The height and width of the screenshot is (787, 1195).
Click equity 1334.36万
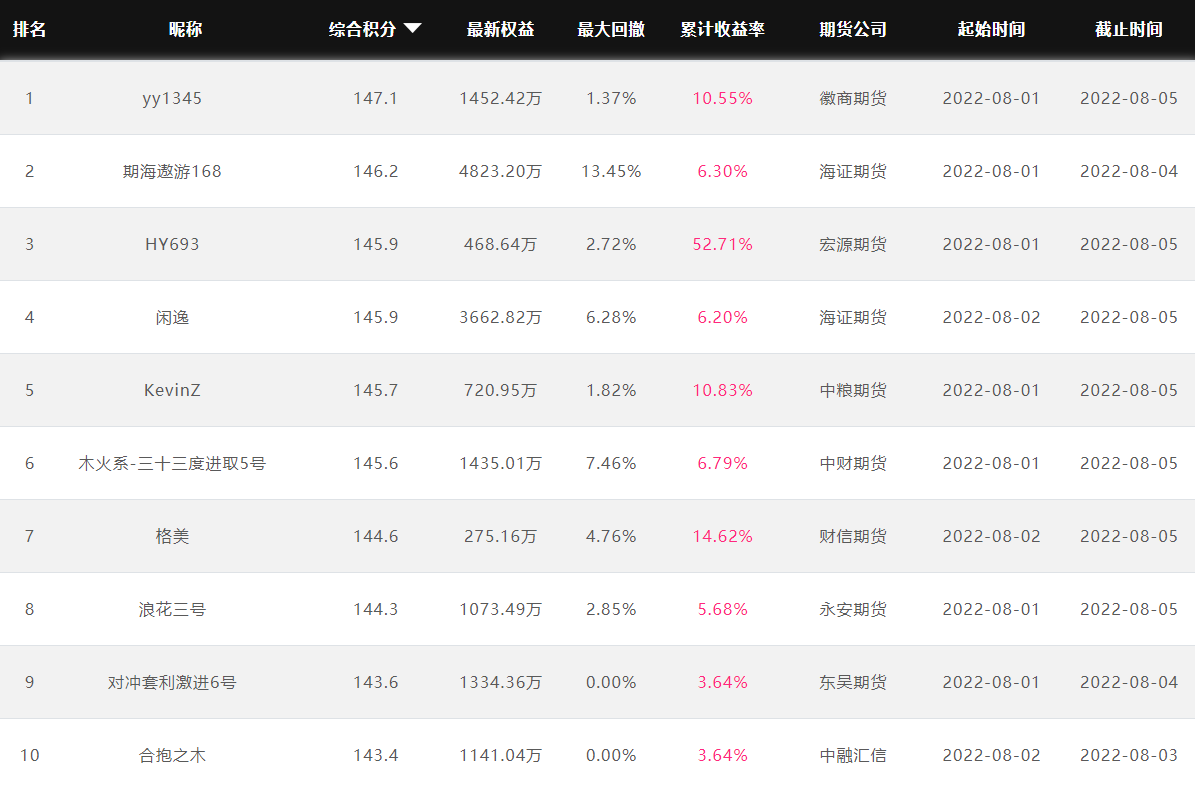[501, 682]
